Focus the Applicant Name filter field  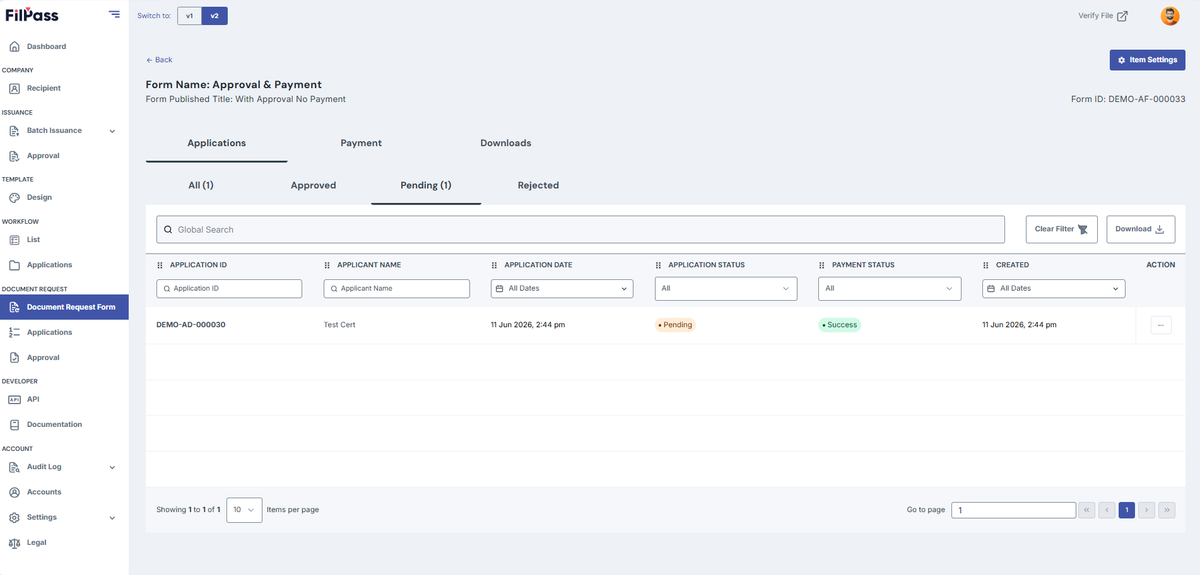pyautogui.click(x=396, y=288)
